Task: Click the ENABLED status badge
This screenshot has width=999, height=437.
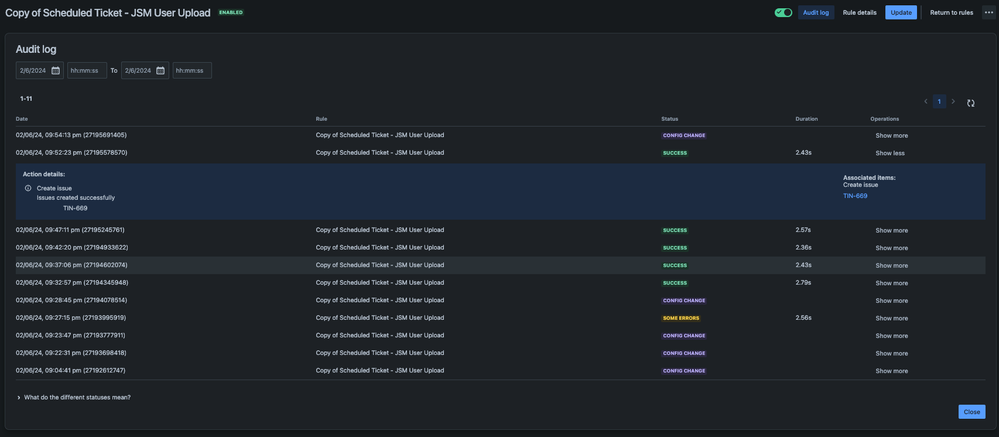Action: pos(231,12)
